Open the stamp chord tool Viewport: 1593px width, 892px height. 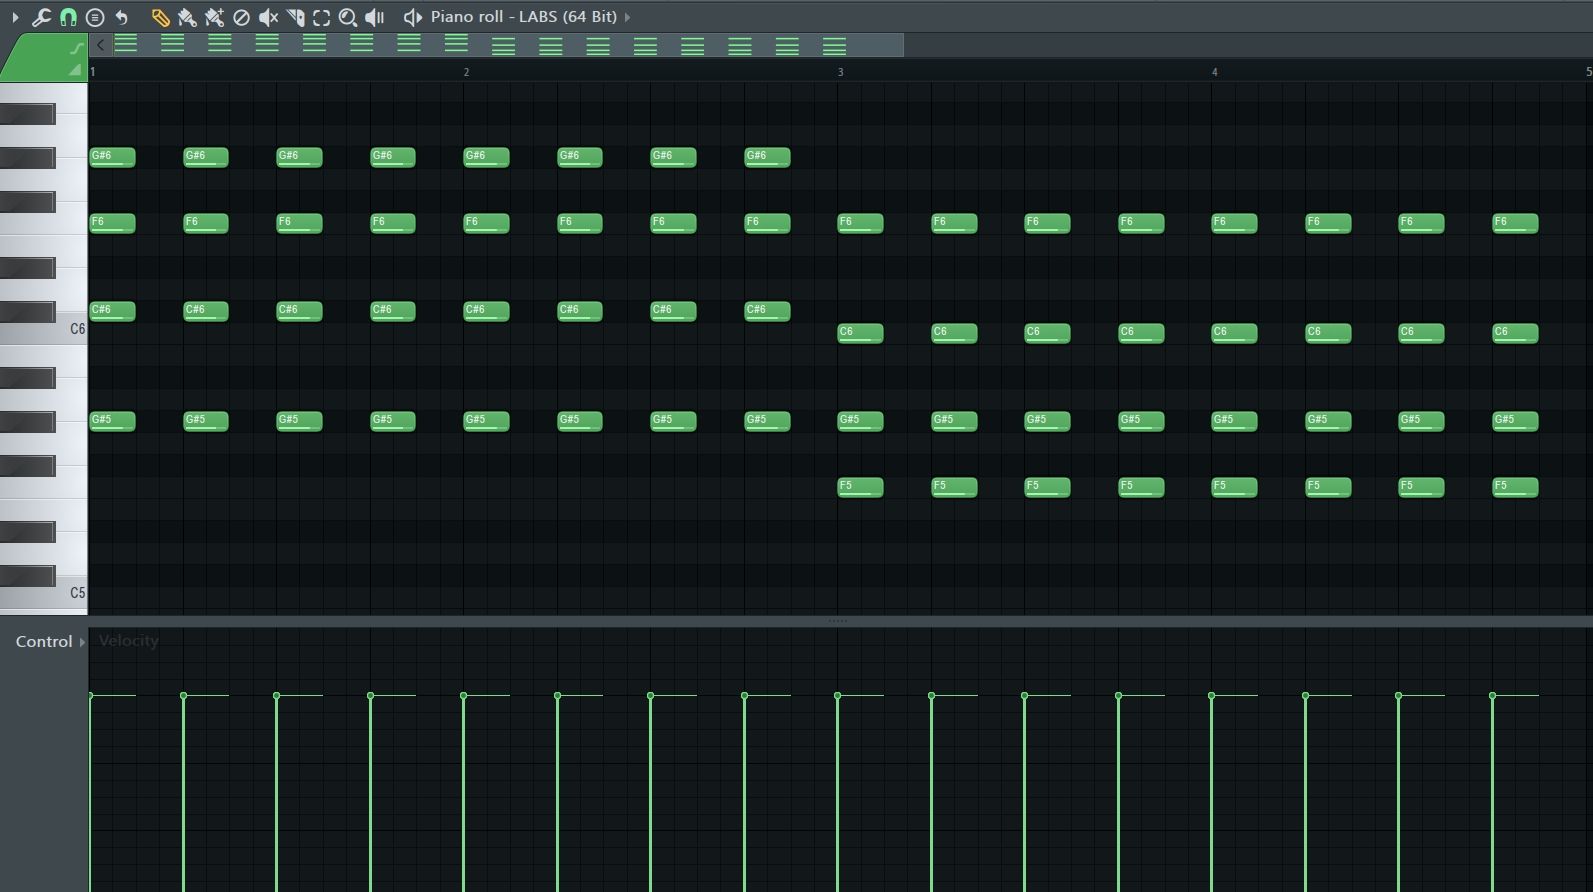tap(95, 17)
